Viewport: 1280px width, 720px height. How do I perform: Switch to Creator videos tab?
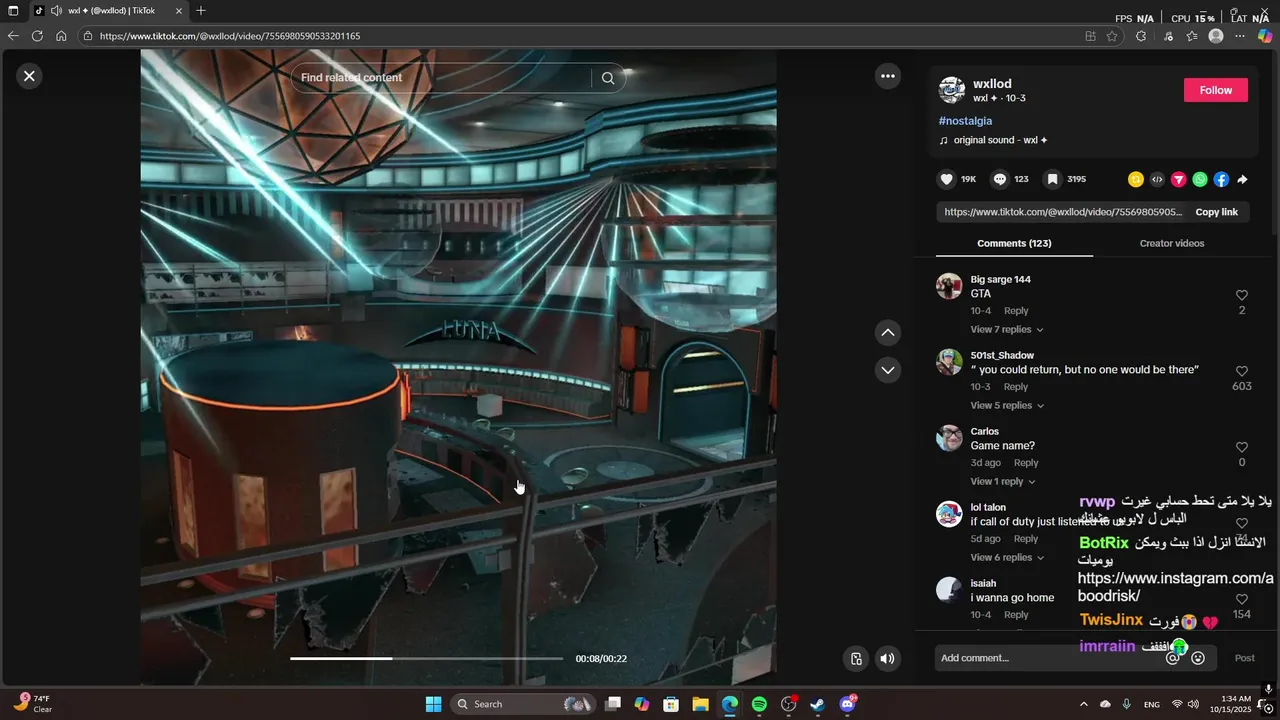[x=1171, y=243]
